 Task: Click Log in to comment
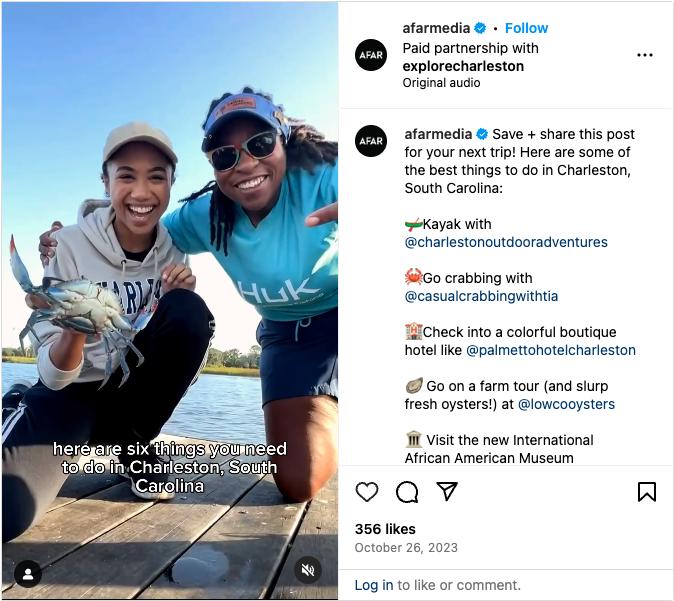click(374, 585)
